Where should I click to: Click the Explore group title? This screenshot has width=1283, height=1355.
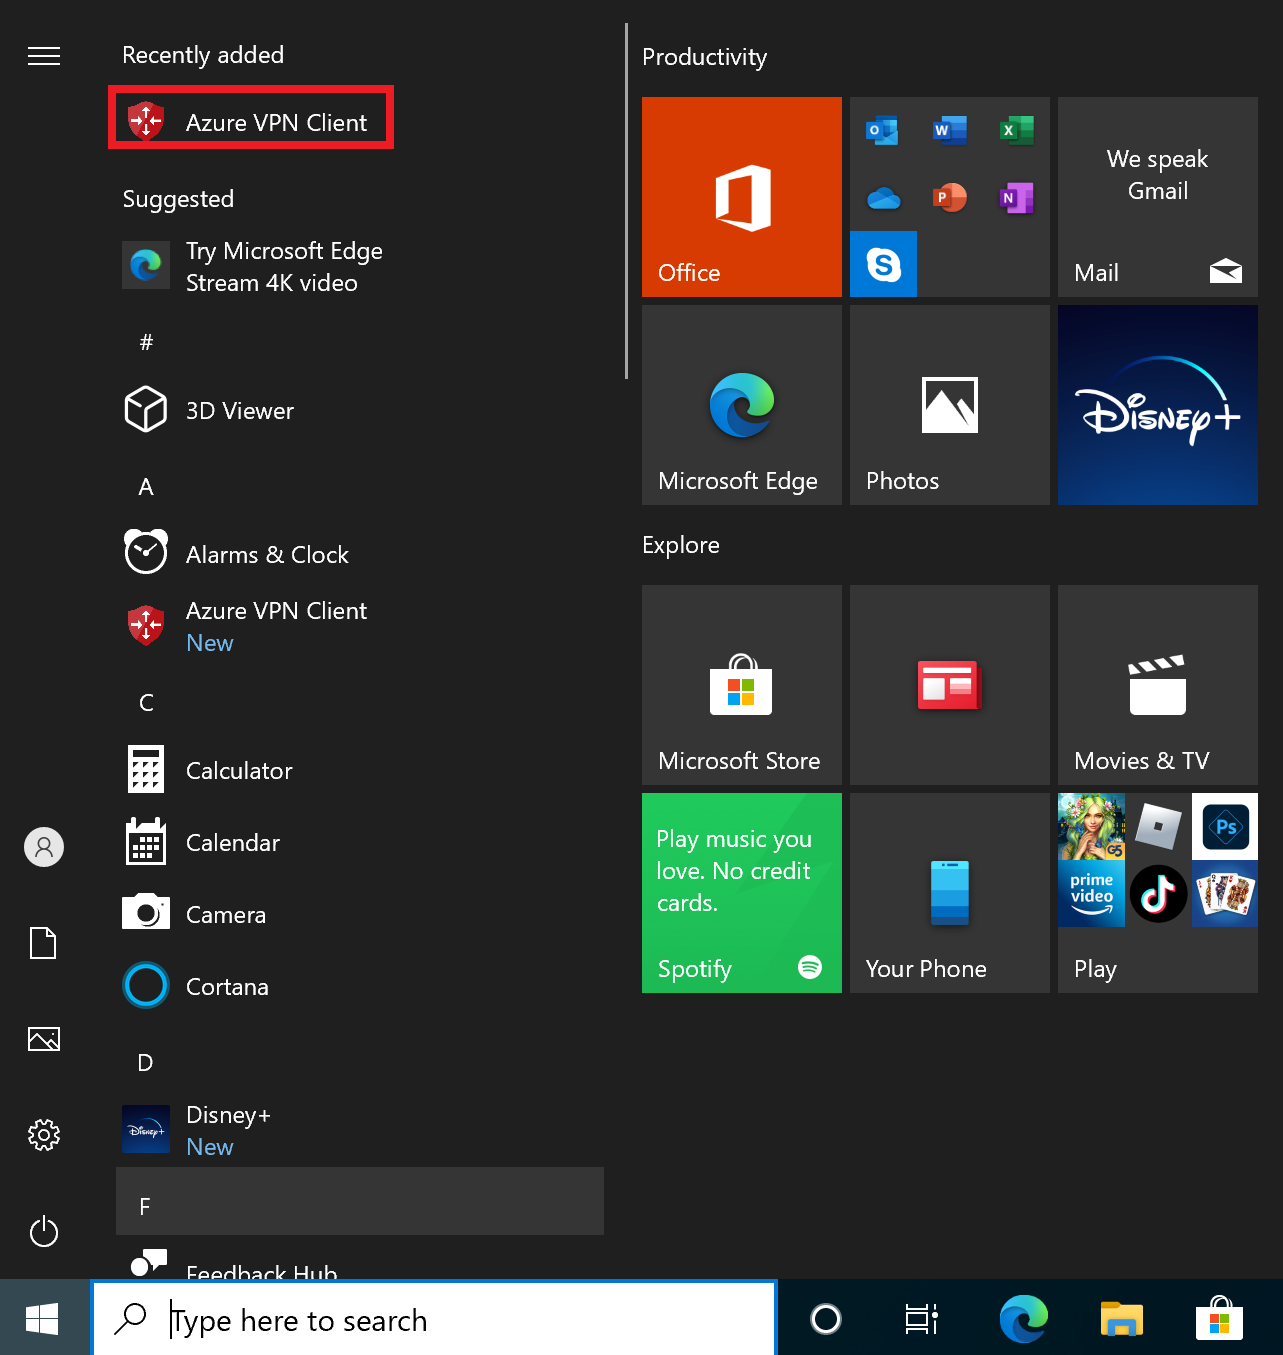coord(681,545)
